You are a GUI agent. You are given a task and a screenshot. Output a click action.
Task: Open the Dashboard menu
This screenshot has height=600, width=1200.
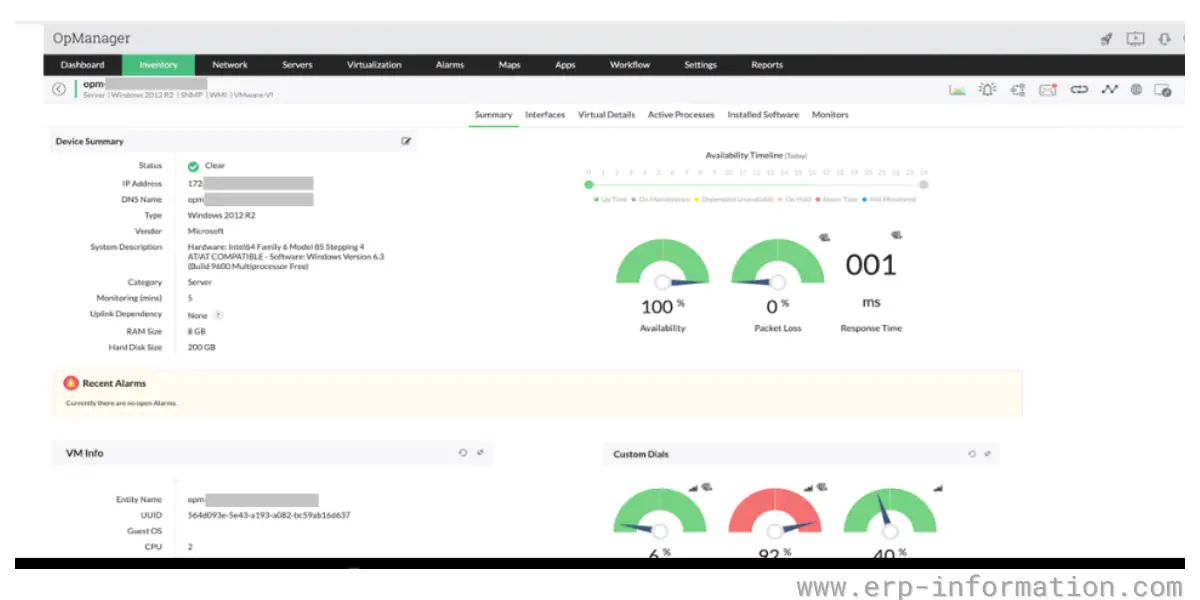[x=82, y=65]
